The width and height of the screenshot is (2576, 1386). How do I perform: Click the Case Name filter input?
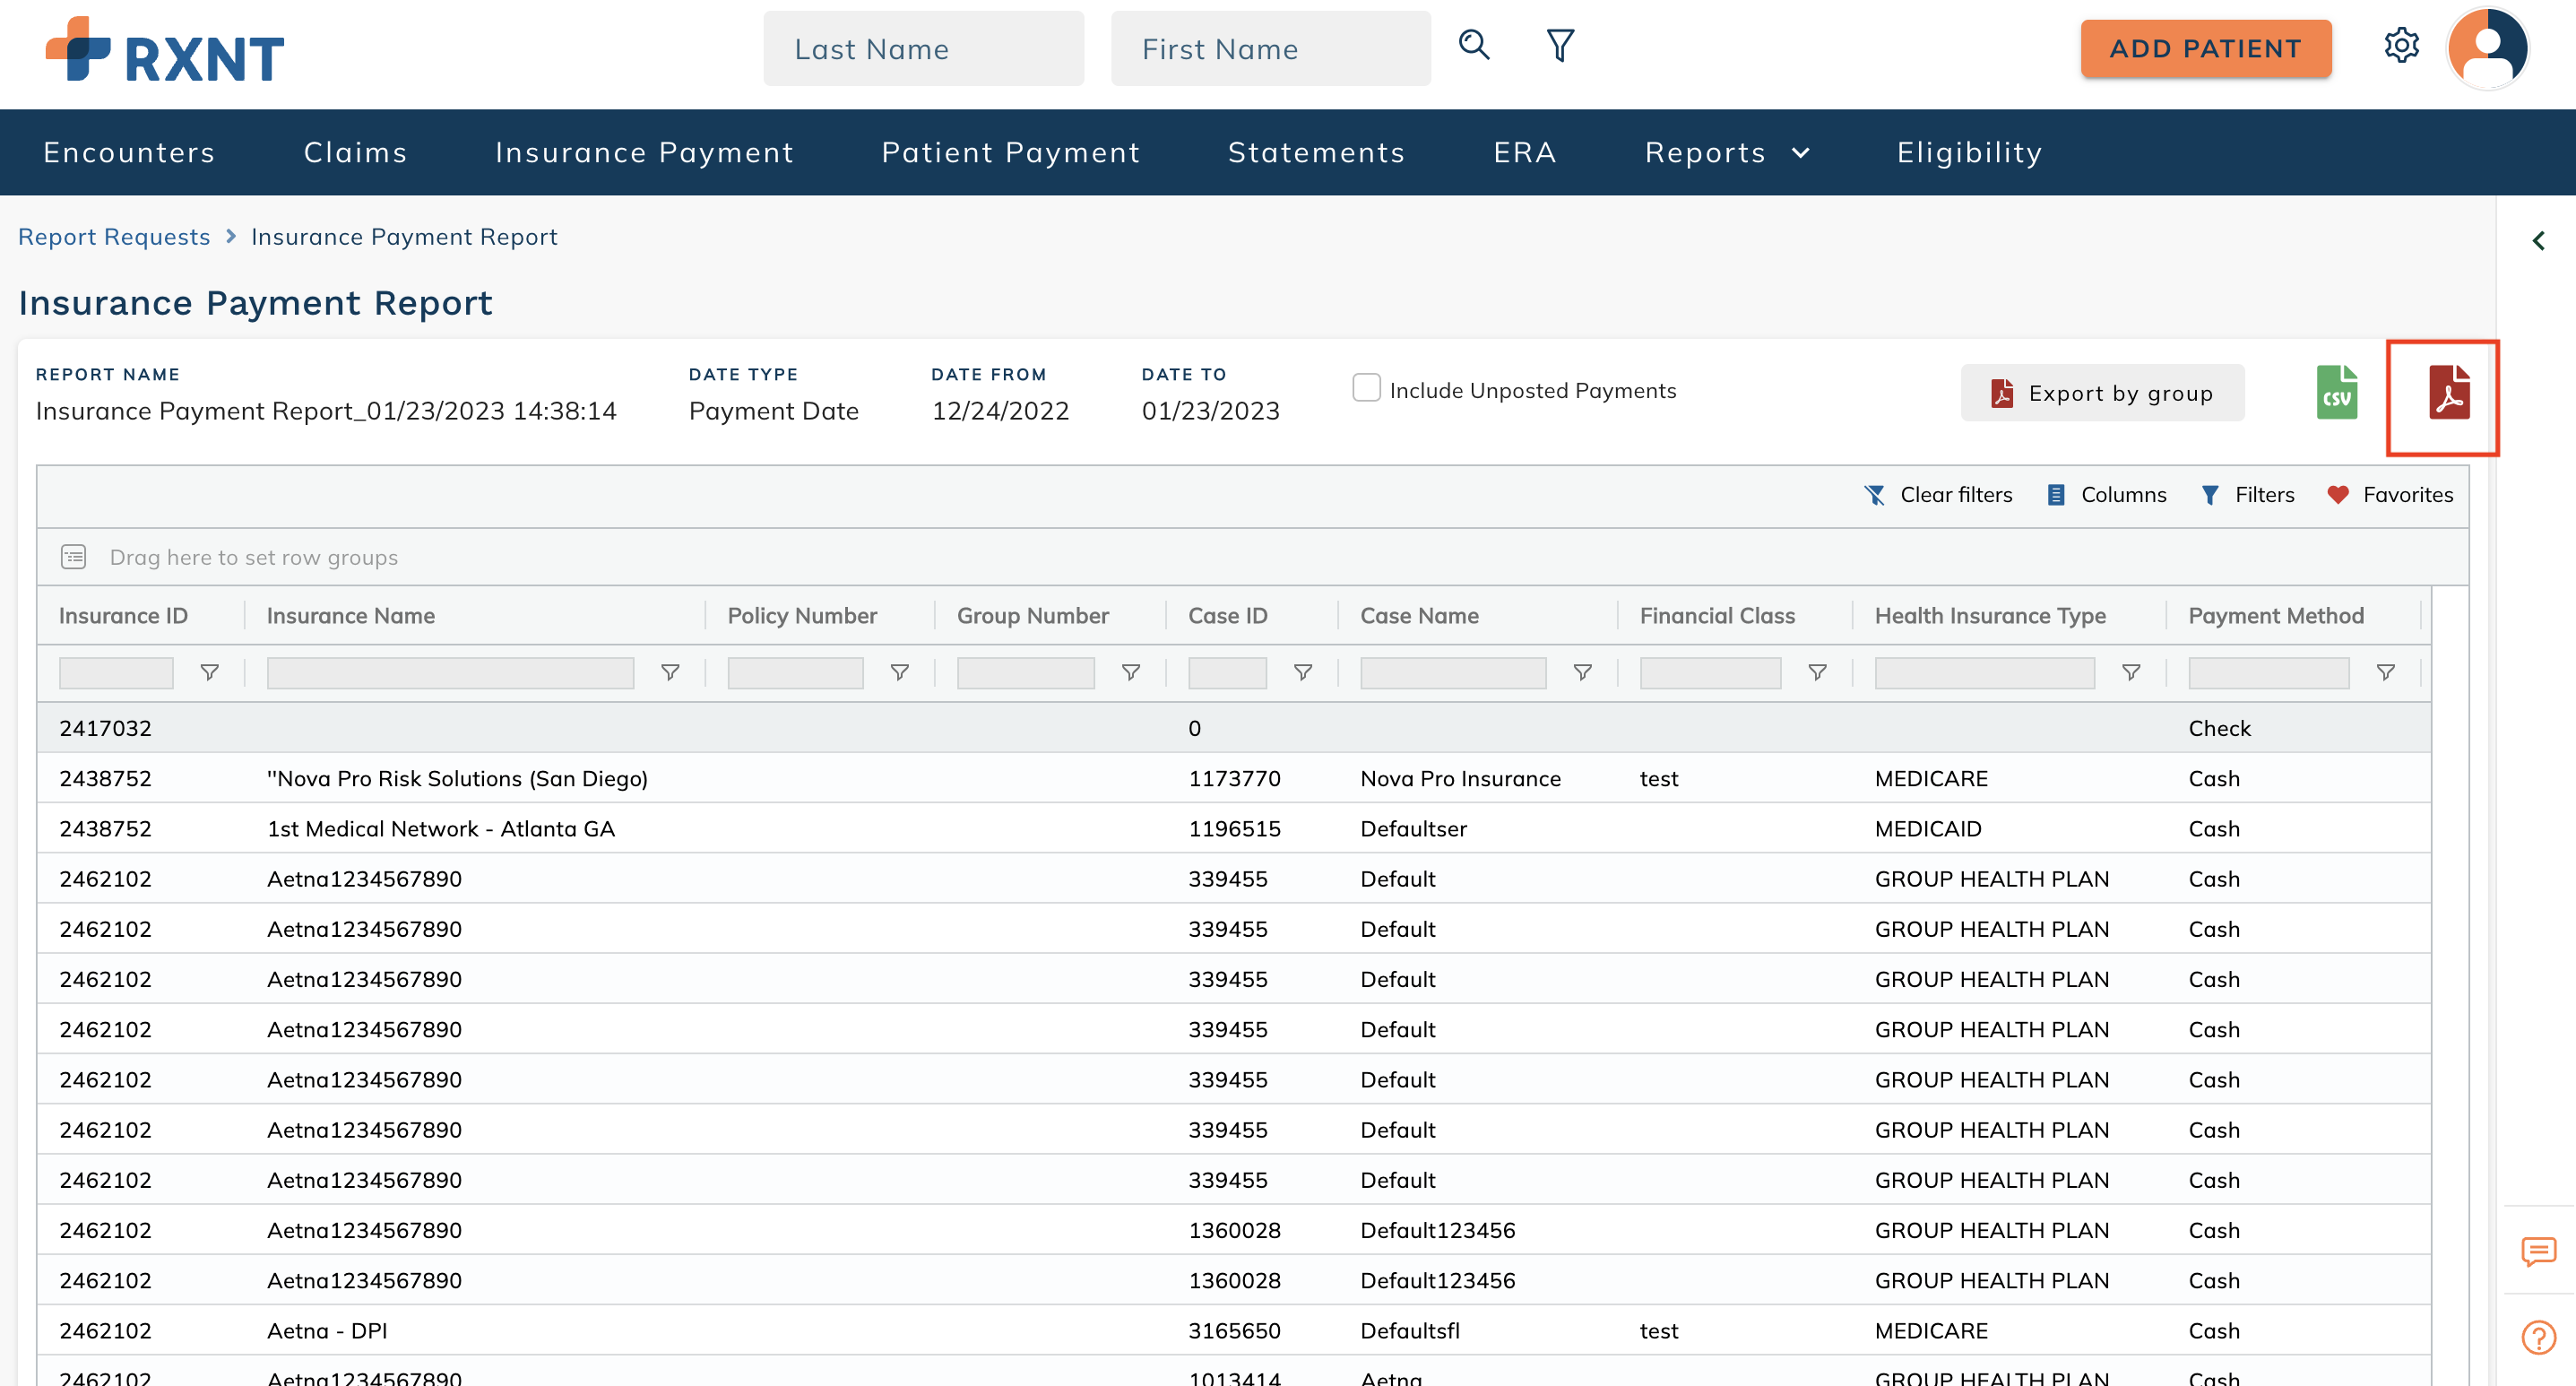tap(1453, 673)
